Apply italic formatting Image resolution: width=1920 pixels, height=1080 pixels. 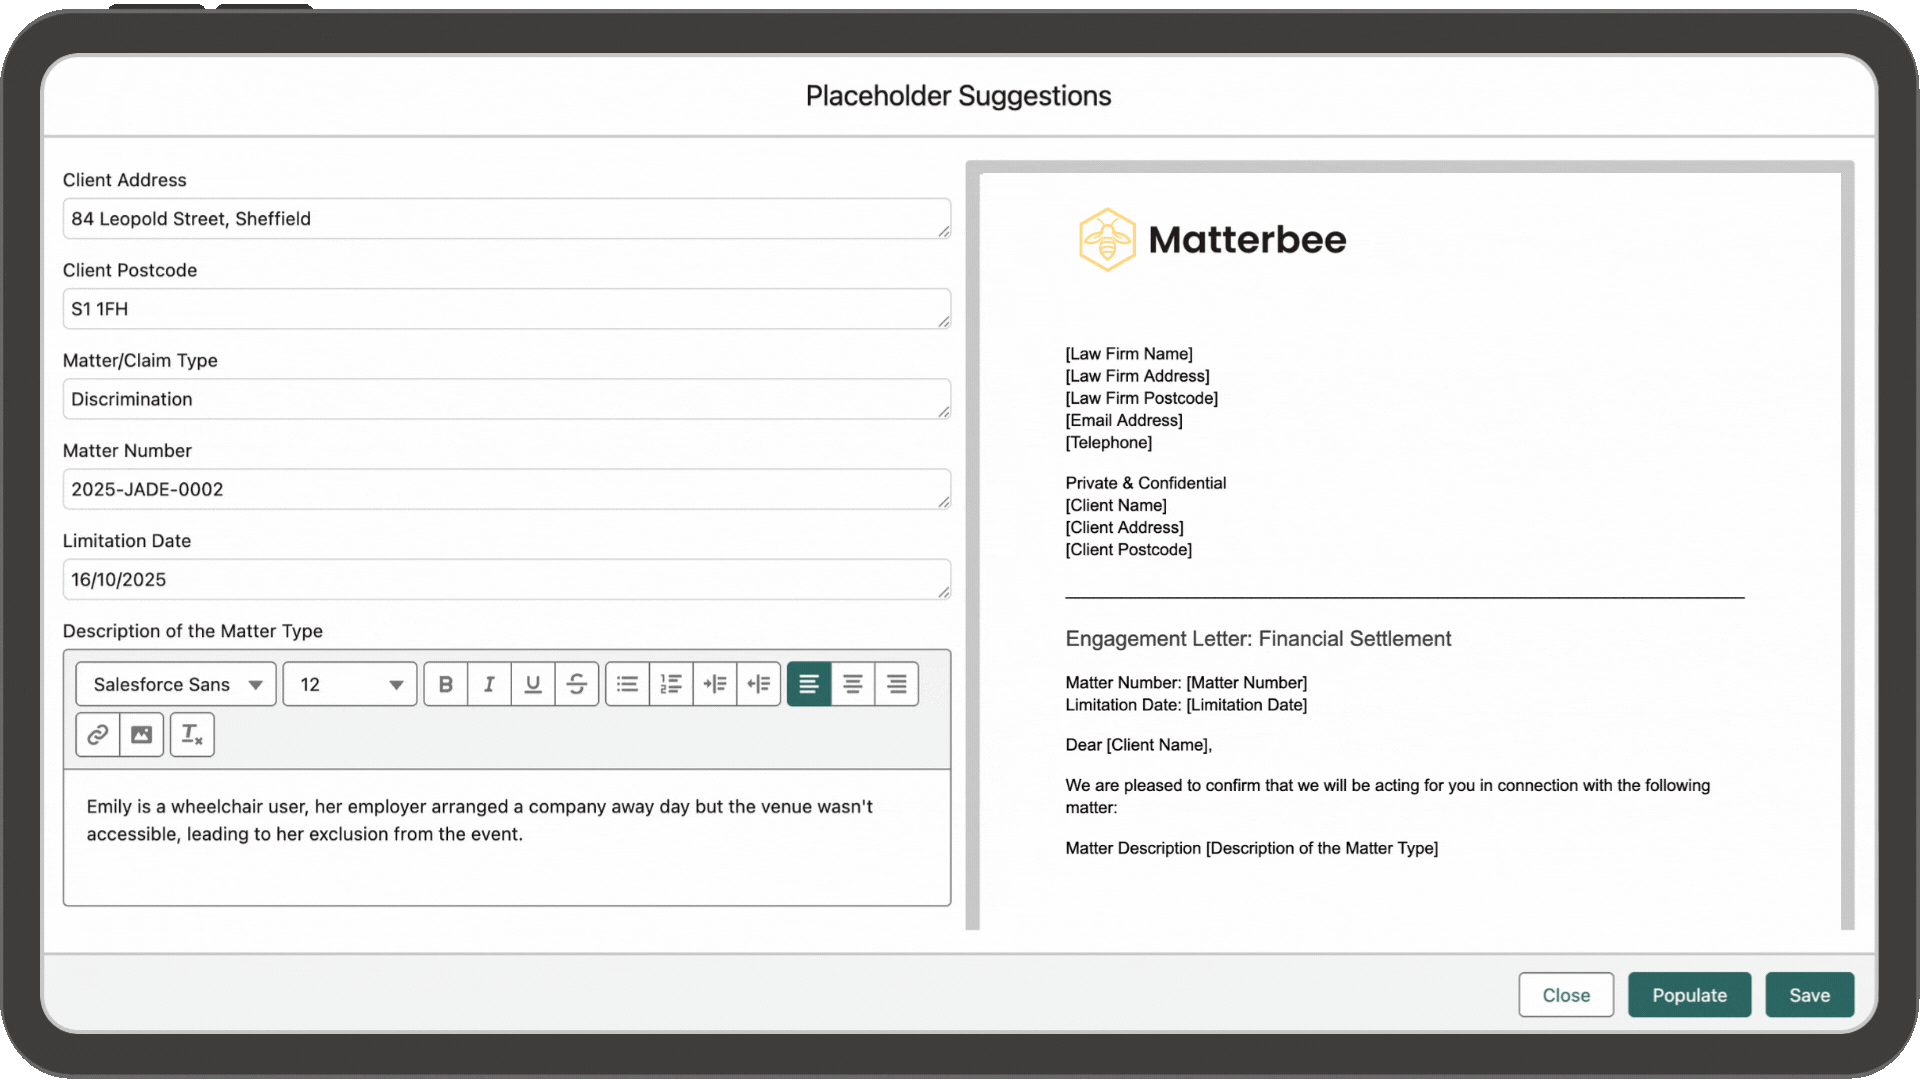pos(489,684)
